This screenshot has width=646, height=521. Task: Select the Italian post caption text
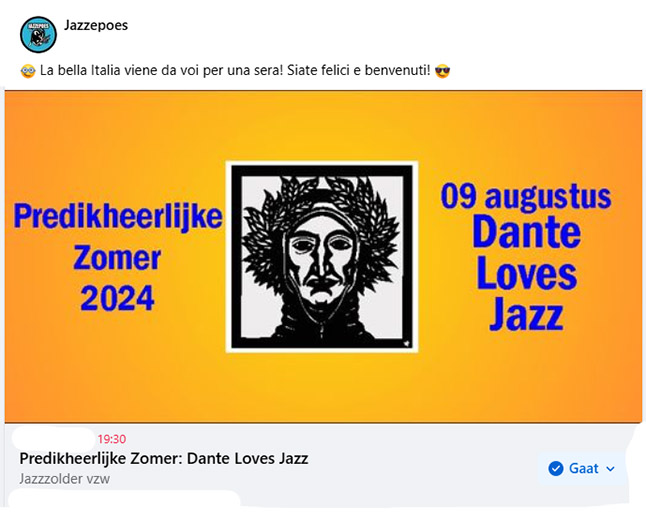(235, 71)
